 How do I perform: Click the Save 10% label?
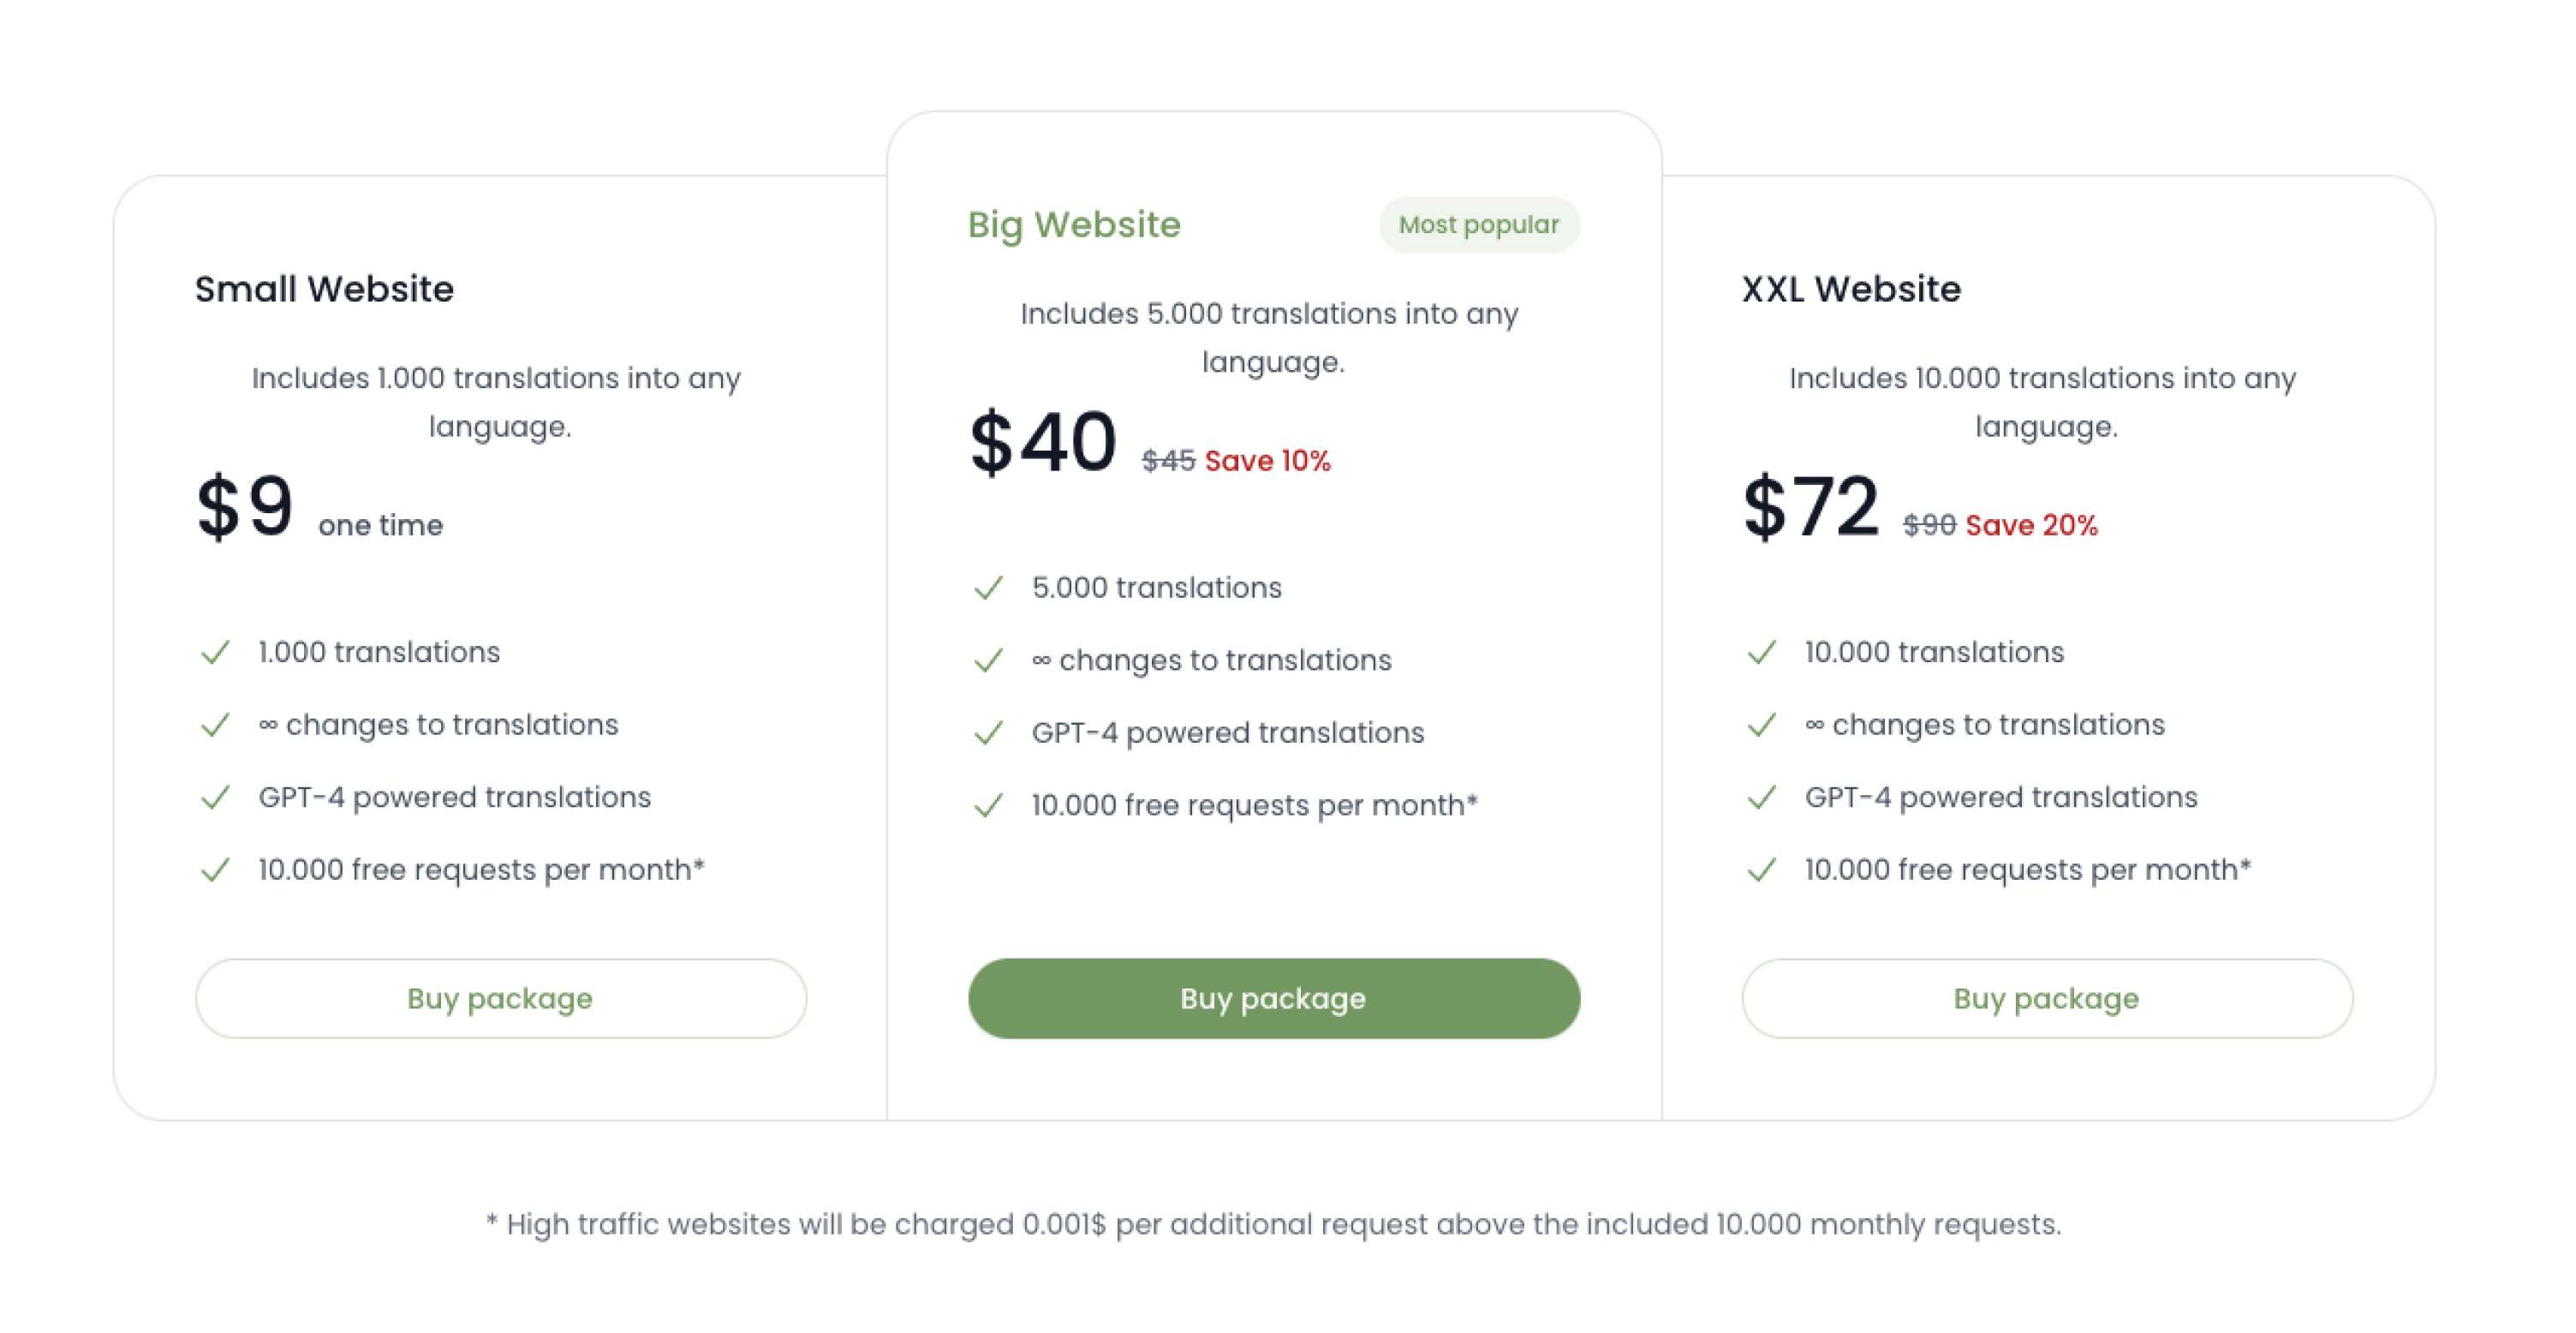[1267, 461]
